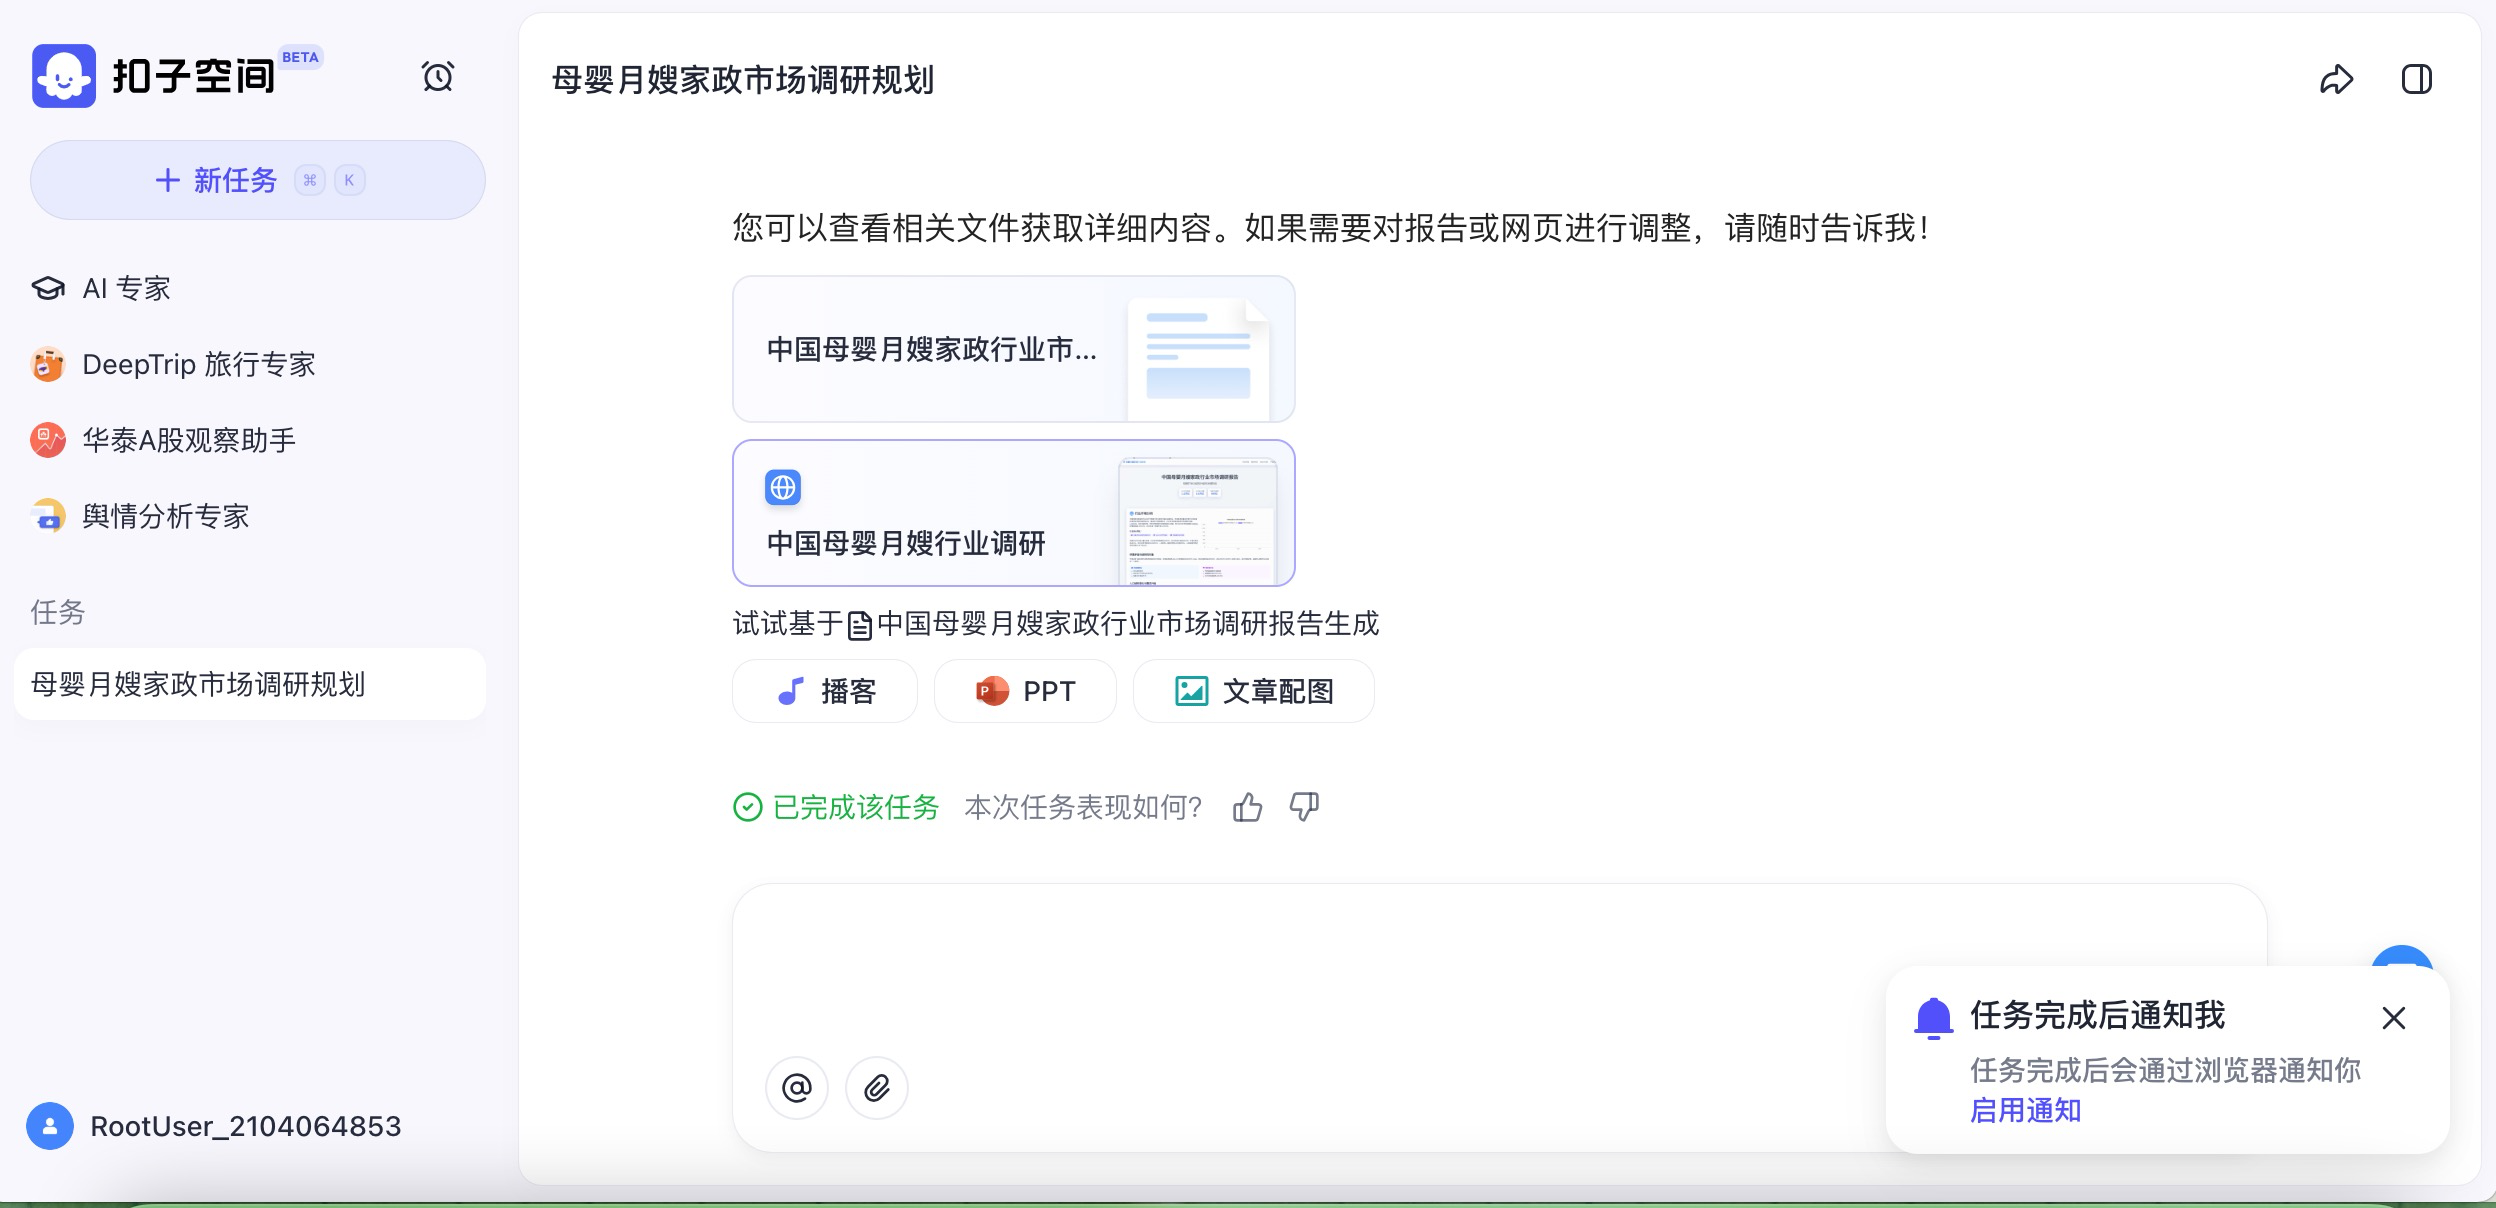Open DeepTrip 旅行专家
2496x1208 pixels.
pyautogui.click(x=198, y=365)
